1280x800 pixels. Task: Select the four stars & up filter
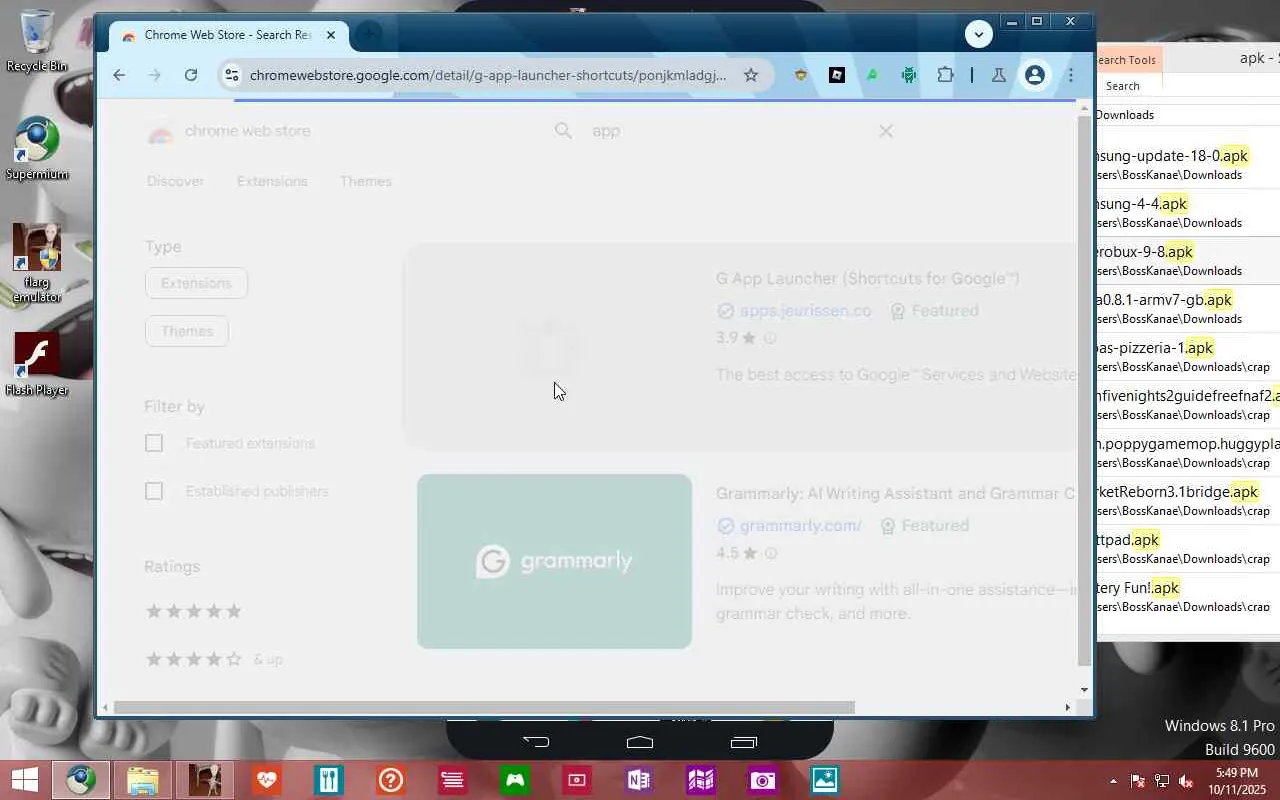[214, 659]
